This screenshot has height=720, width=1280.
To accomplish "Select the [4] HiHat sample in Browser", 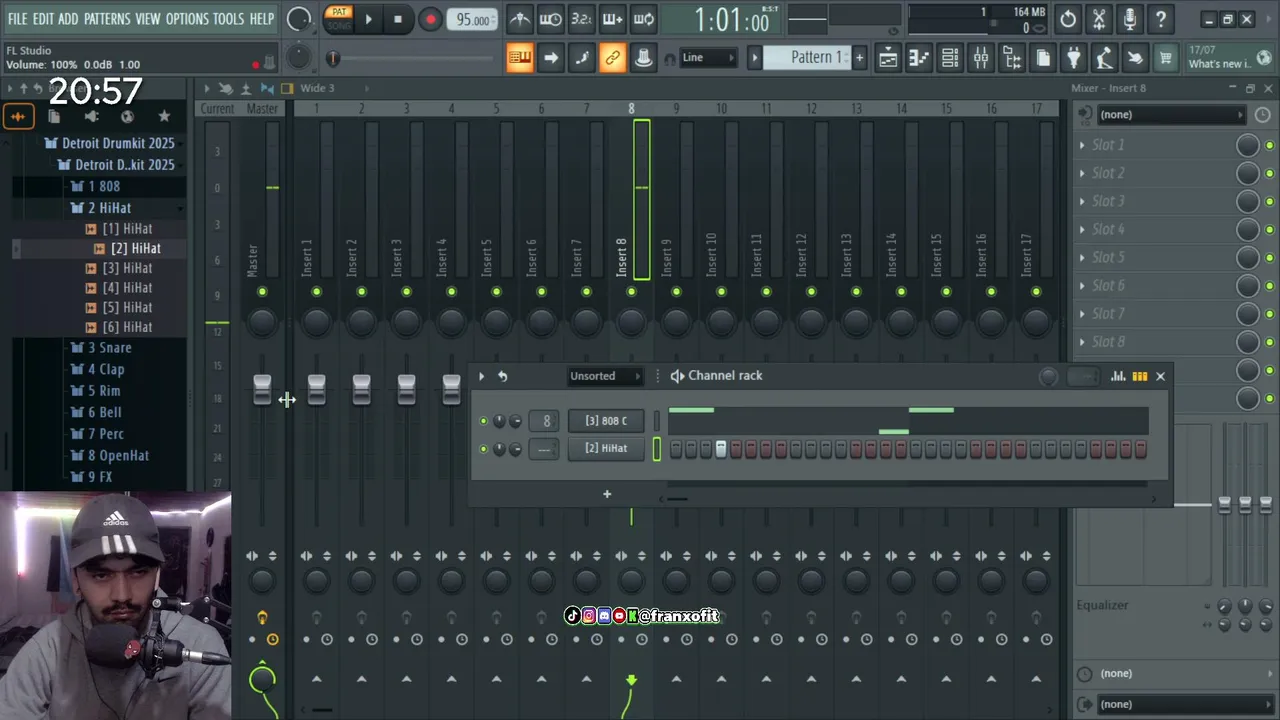I will (127, 288).
